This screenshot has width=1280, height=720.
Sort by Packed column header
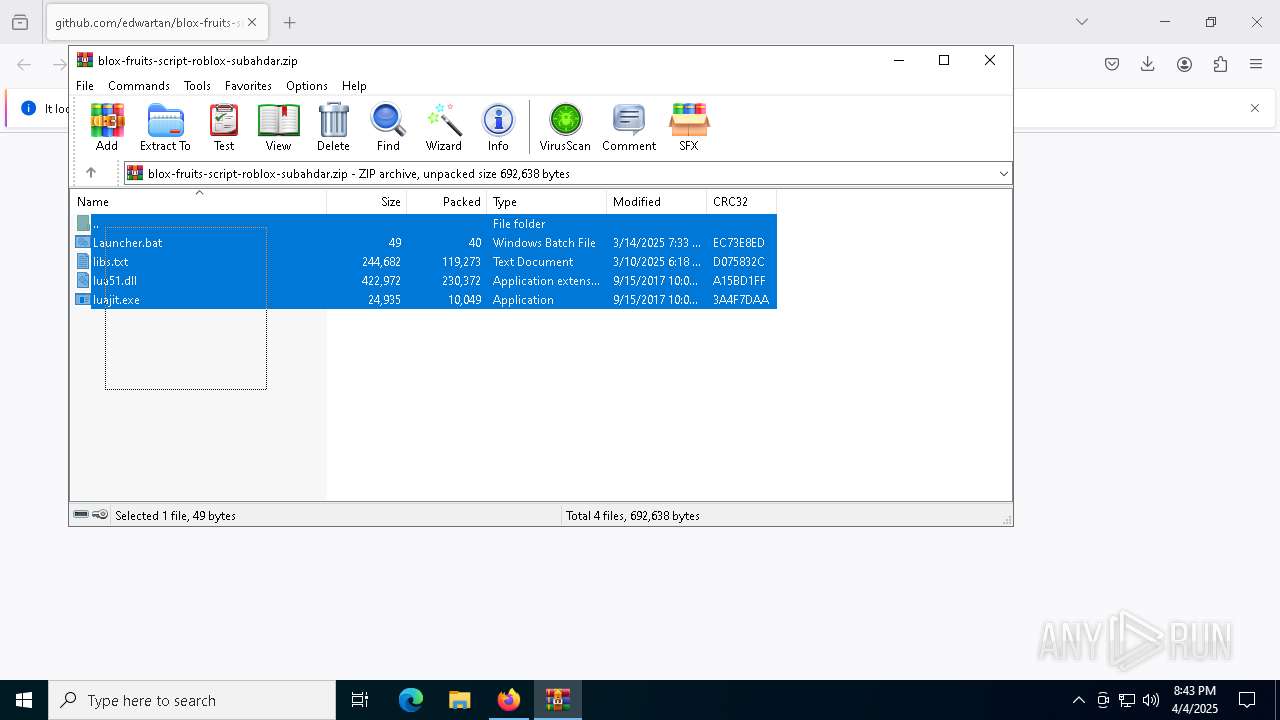click(x=447, y=202)
